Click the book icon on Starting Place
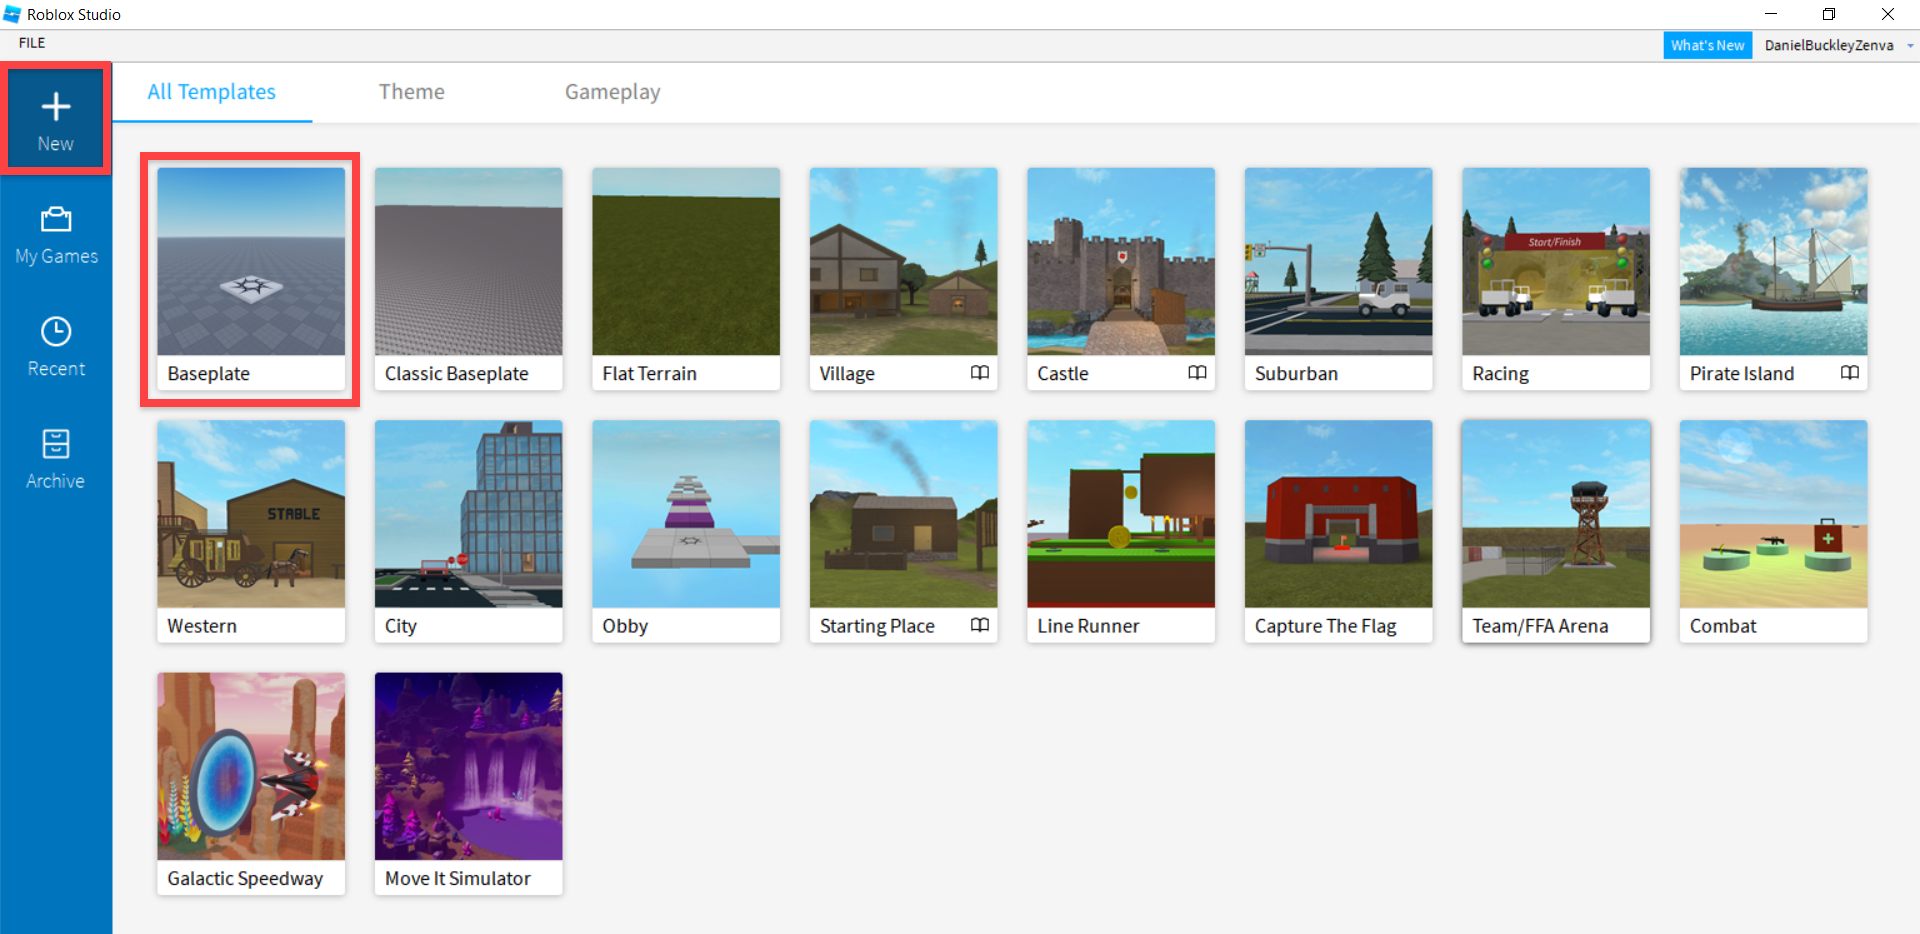 point(979,625)
